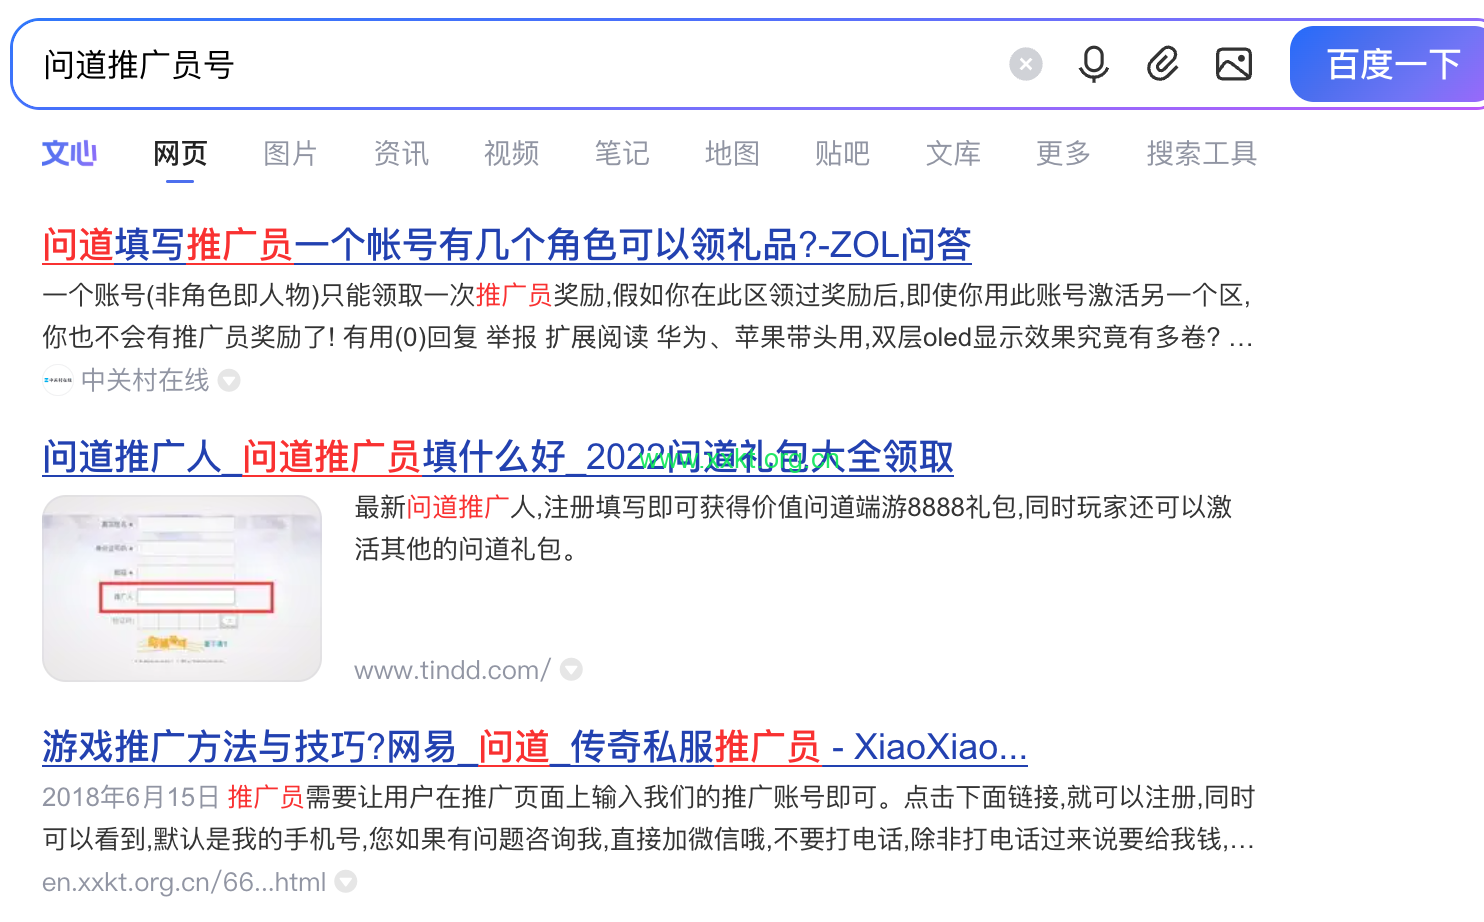The image size is (1484, 922).
Task: Select the 贴吧 tab
Action: pyautogui.click(x=842, y=153)
